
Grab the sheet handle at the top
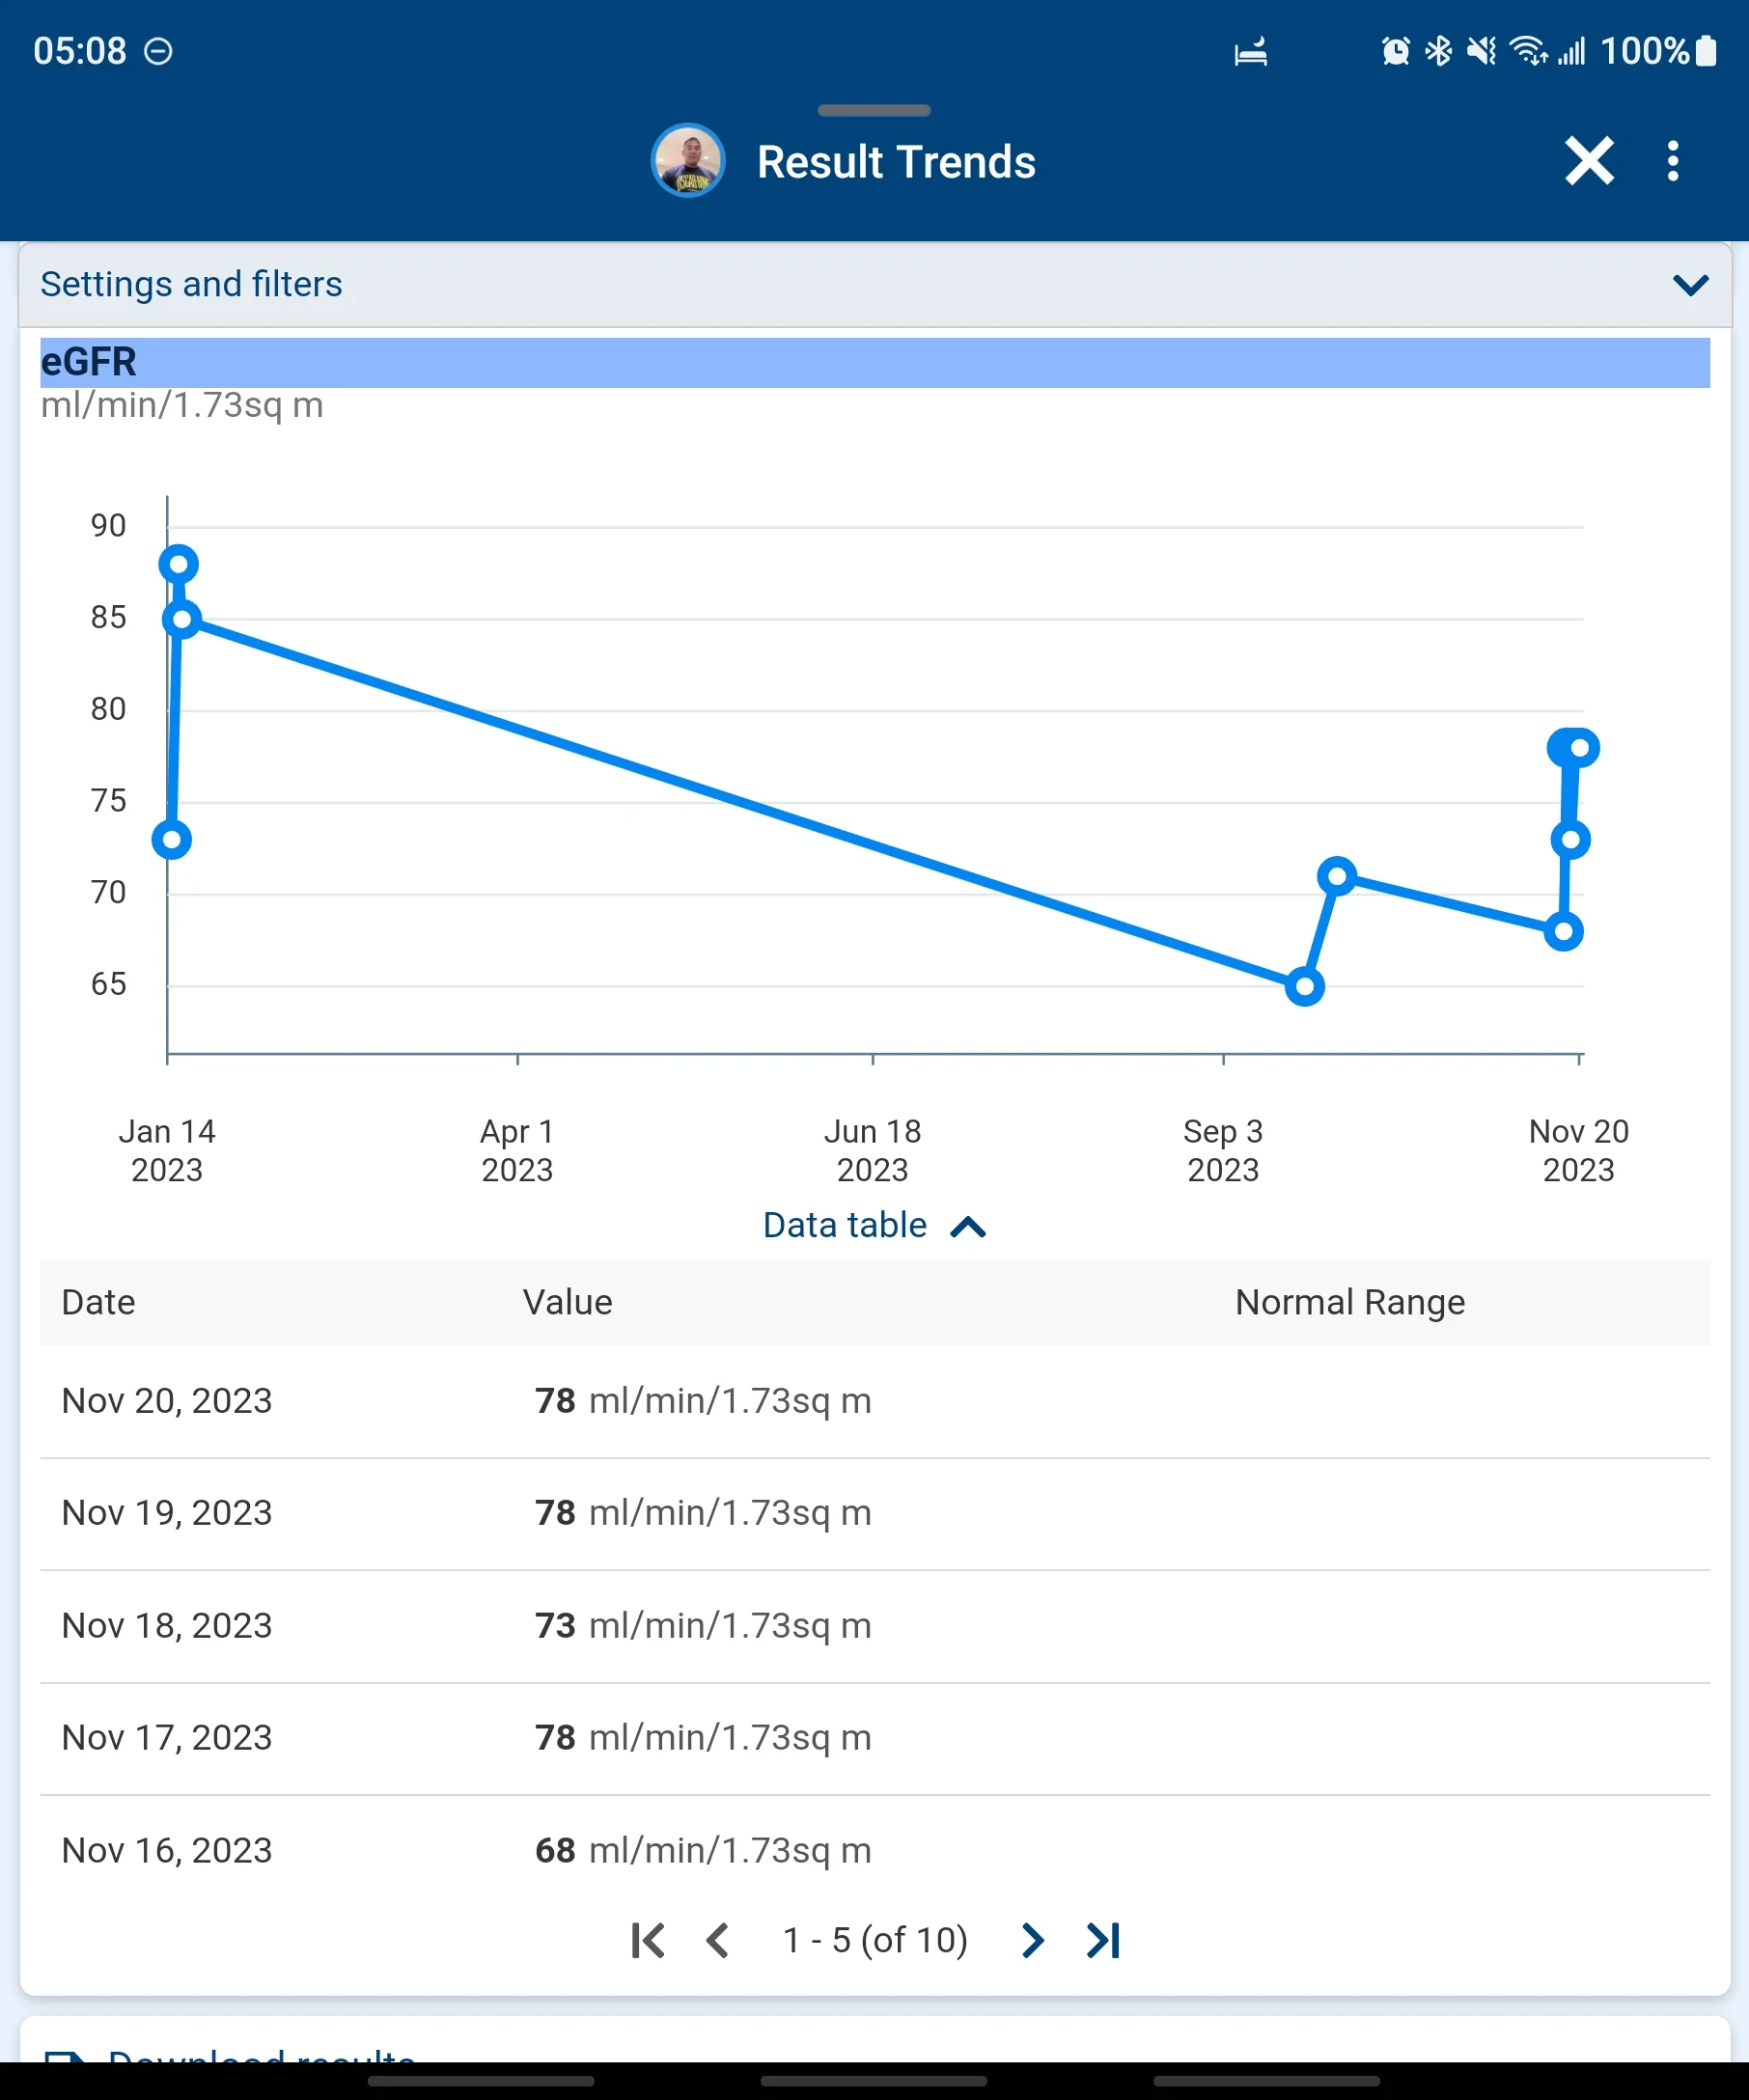(x=874, y=110)
